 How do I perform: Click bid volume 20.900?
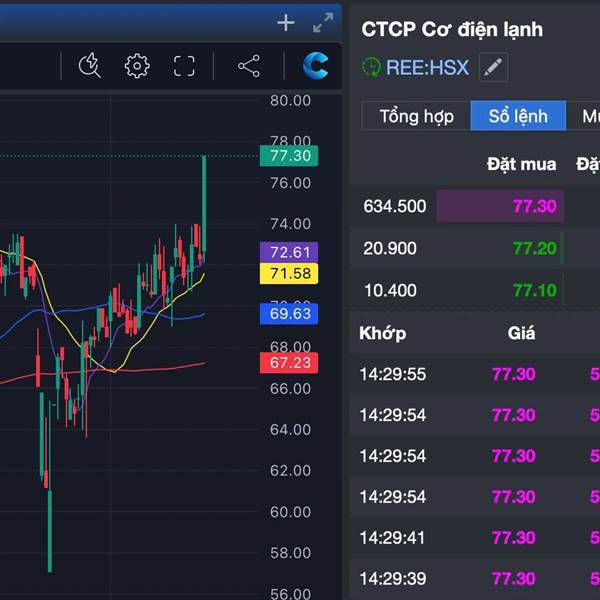pyautogui.click(x=390, y=248)
